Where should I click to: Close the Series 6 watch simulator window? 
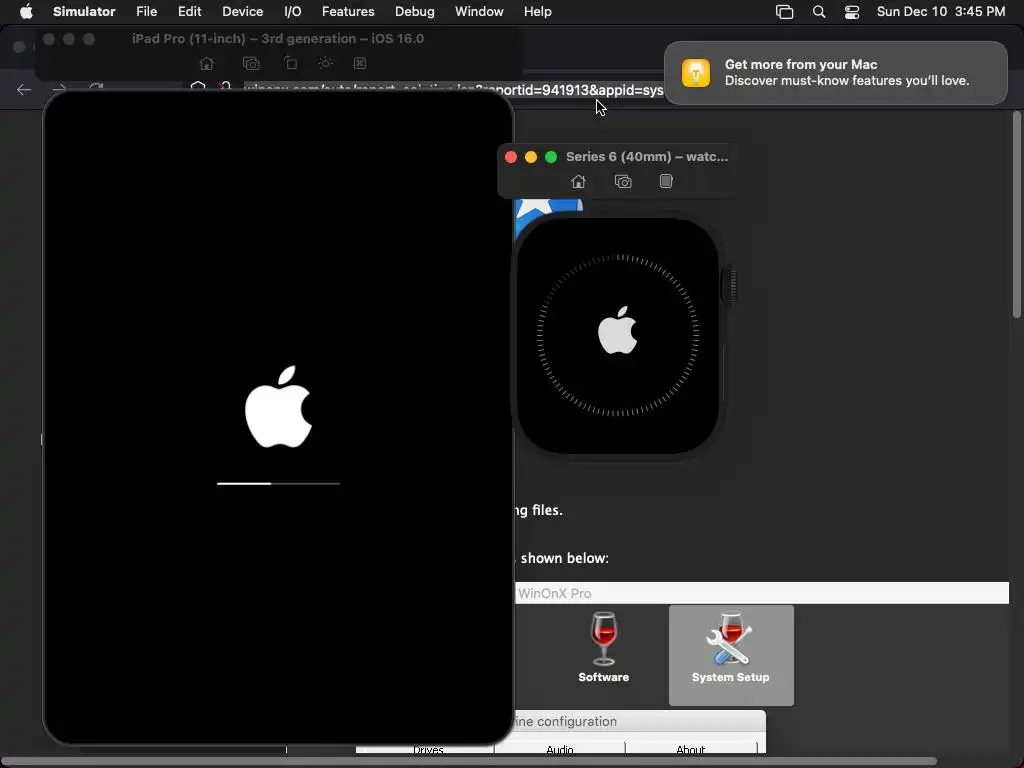[511, 157]
